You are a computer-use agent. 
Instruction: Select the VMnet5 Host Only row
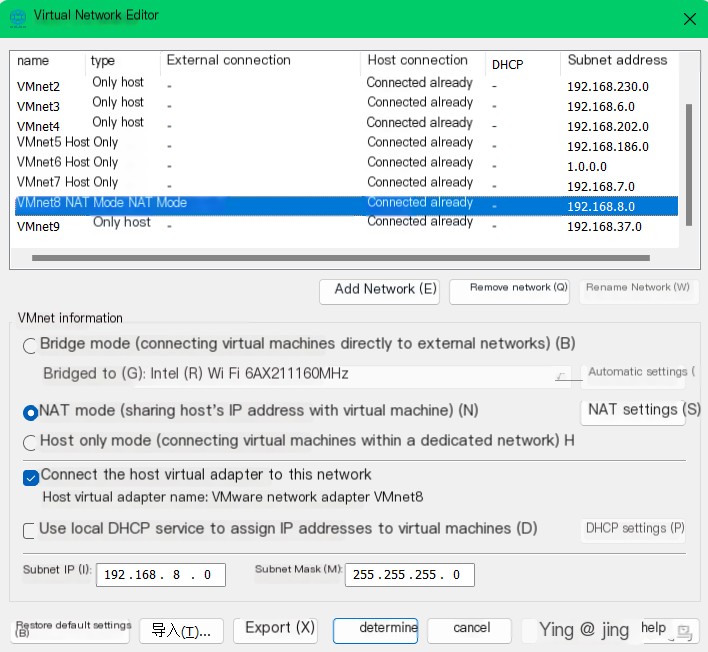[x=346, y=144]
